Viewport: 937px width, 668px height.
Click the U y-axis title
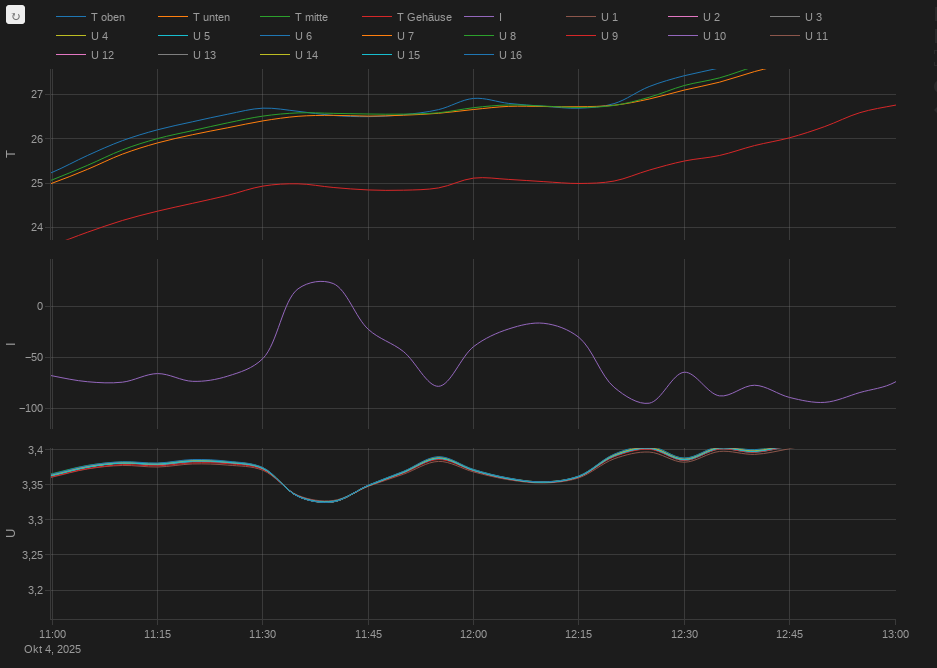[x=11, y=533]
